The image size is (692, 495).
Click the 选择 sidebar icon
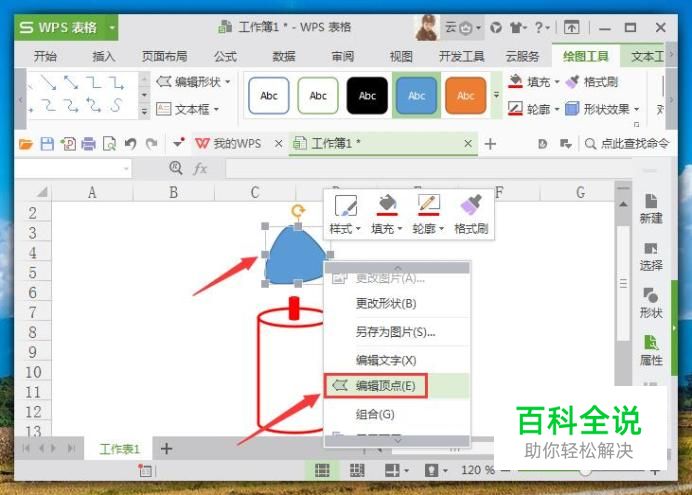[x=651, y=256]
